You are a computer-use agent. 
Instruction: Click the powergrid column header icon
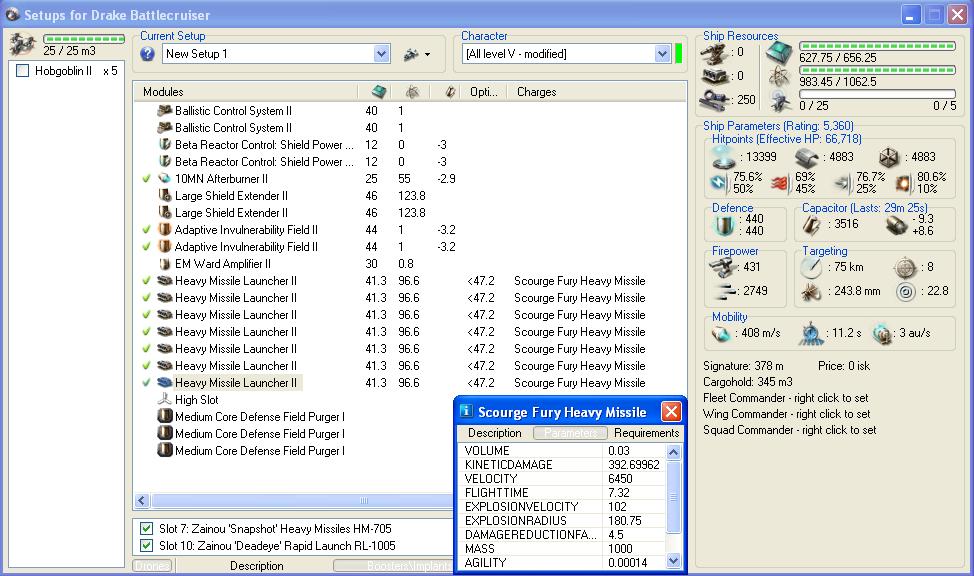(412, 92)
